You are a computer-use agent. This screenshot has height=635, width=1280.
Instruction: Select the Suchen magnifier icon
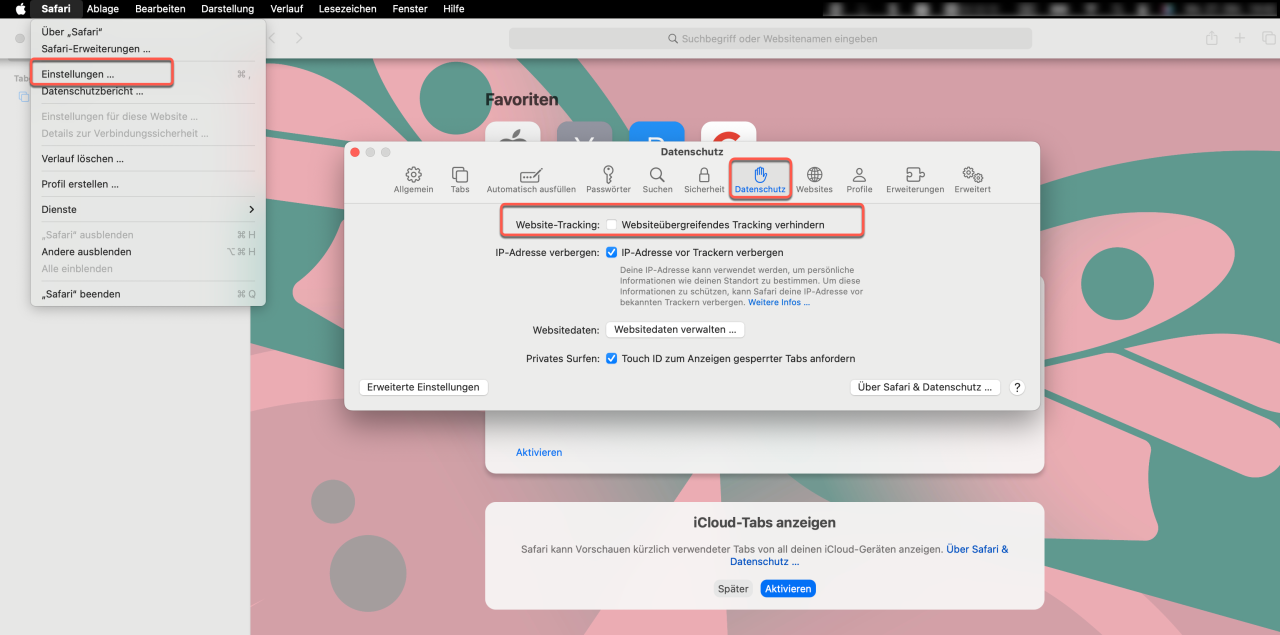(x=657, y=179)
